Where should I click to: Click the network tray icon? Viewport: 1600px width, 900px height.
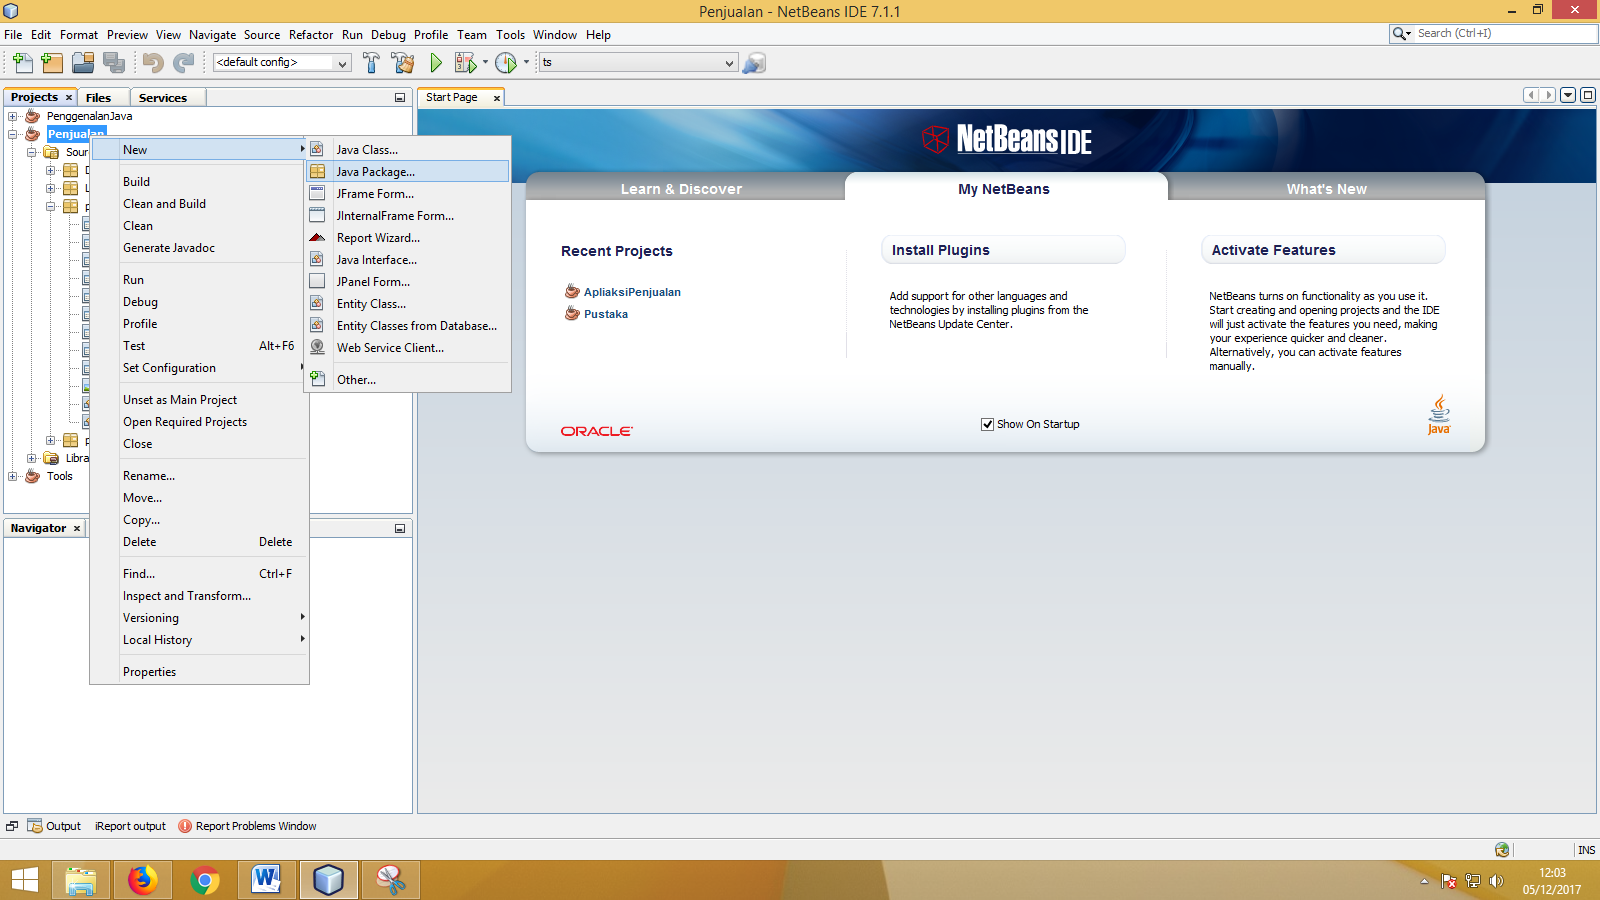pyautogui.click(x=1472, y=881)
